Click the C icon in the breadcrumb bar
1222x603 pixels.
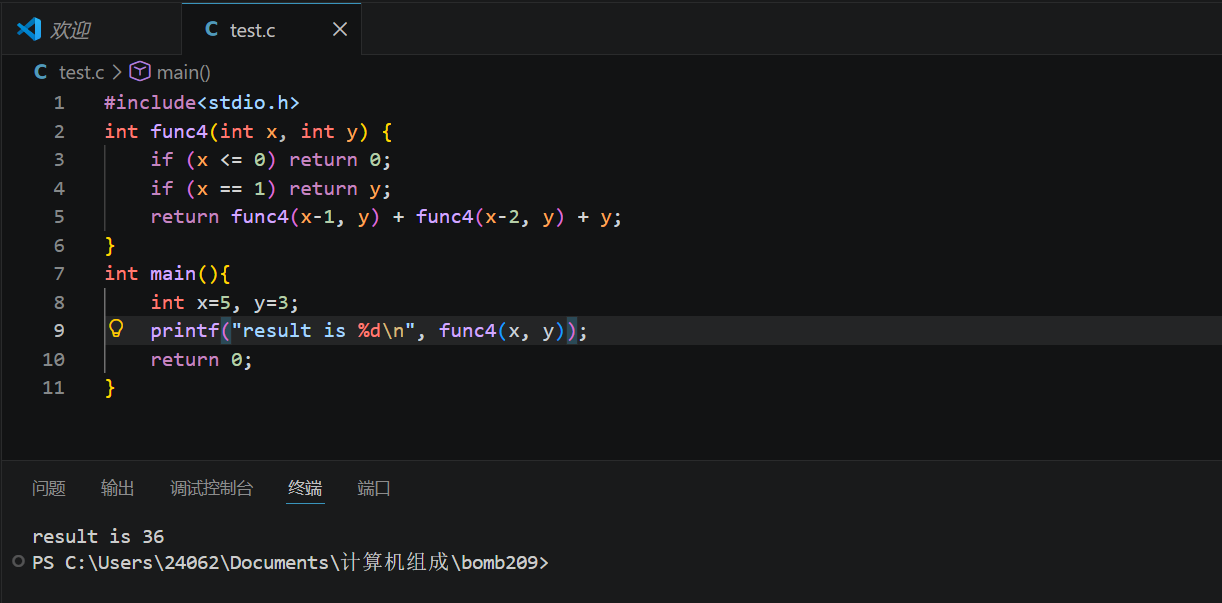pos(41,72)
